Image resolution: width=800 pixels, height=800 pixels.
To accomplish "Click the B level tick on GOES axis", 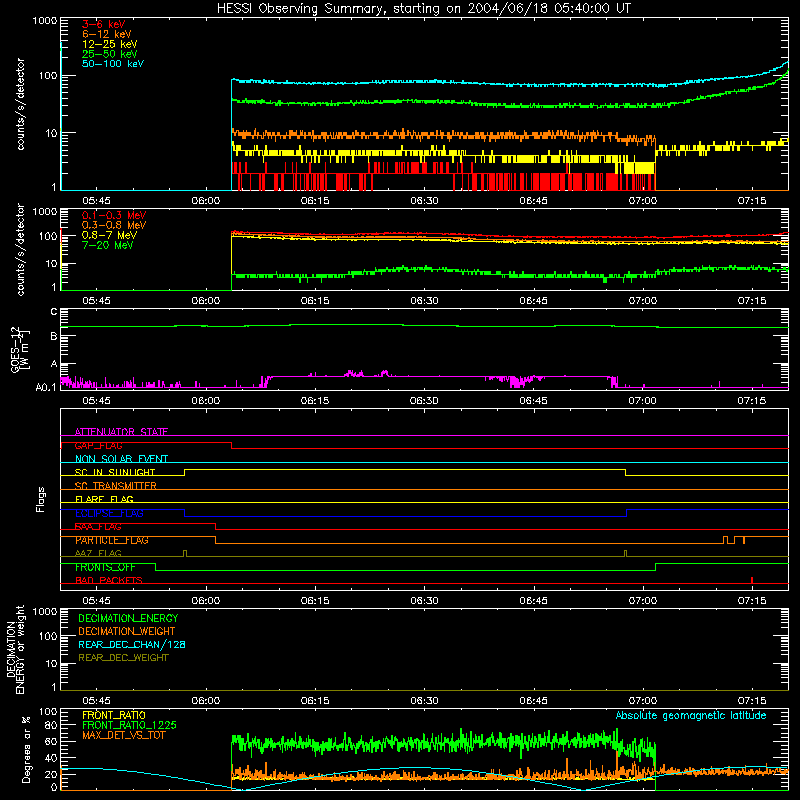I will click(54, 336).
